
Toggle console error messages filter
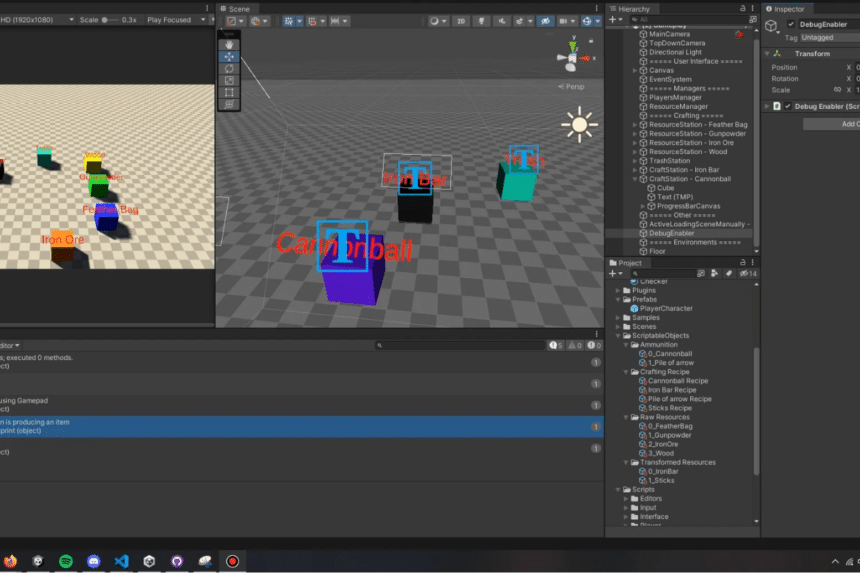(x=594, y=345)
